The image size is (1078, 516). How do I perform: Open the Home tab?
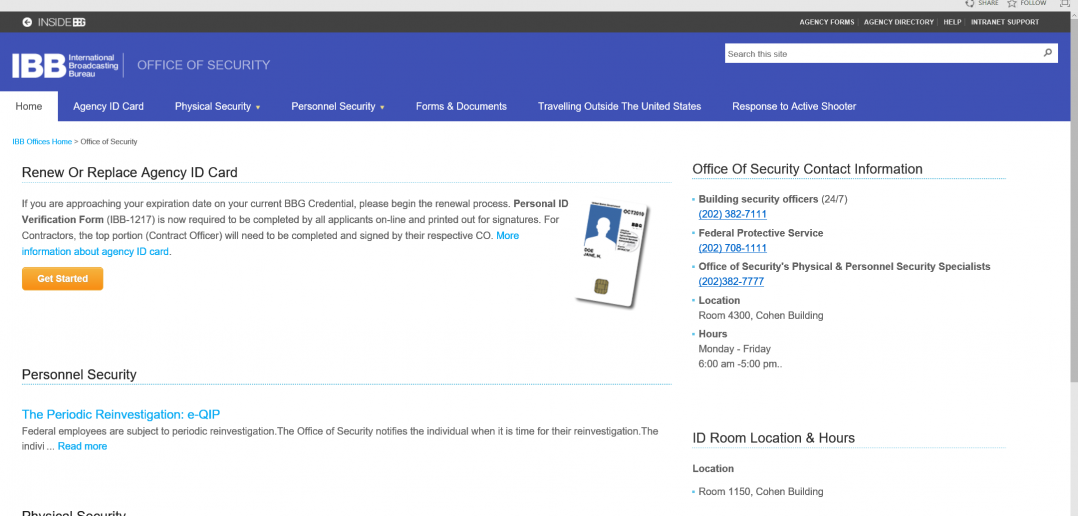click(29, 106)
